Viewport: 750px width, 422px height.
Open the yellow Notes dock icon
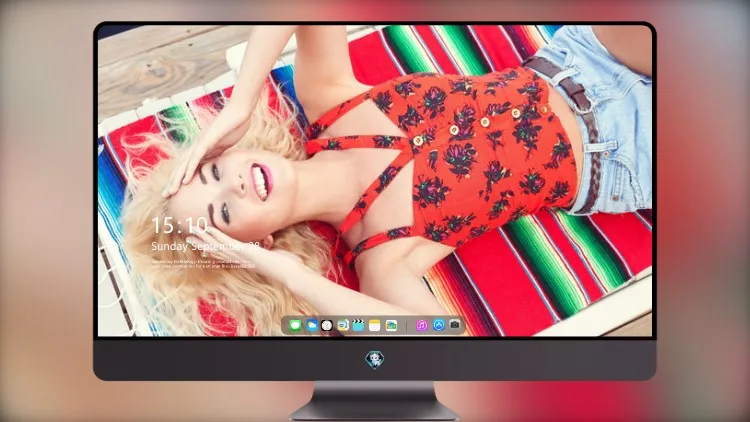[375, 326]
